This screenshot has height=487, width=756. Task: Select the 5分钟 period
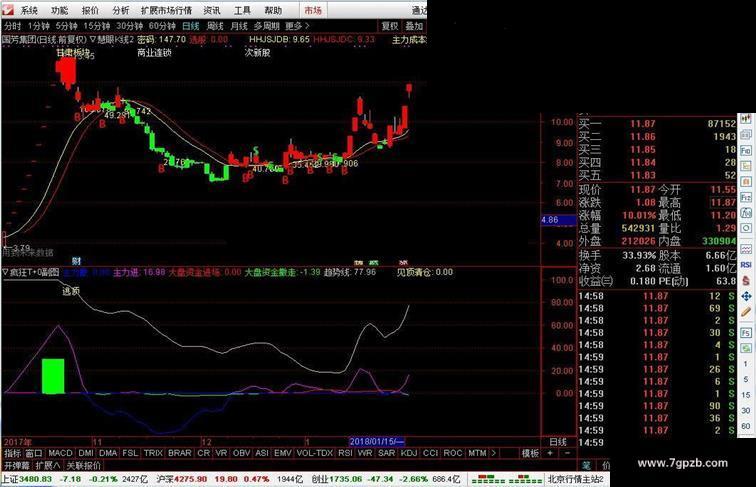pyautogui.click(x=66, y=26)
